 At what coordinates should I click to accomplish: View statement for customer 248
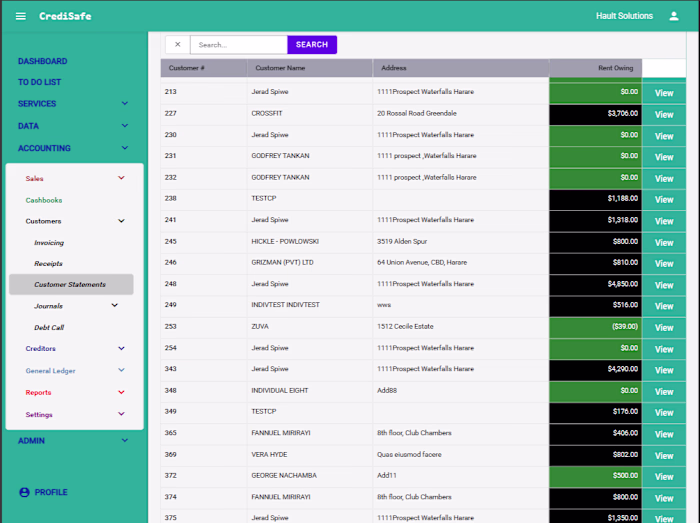664,285
